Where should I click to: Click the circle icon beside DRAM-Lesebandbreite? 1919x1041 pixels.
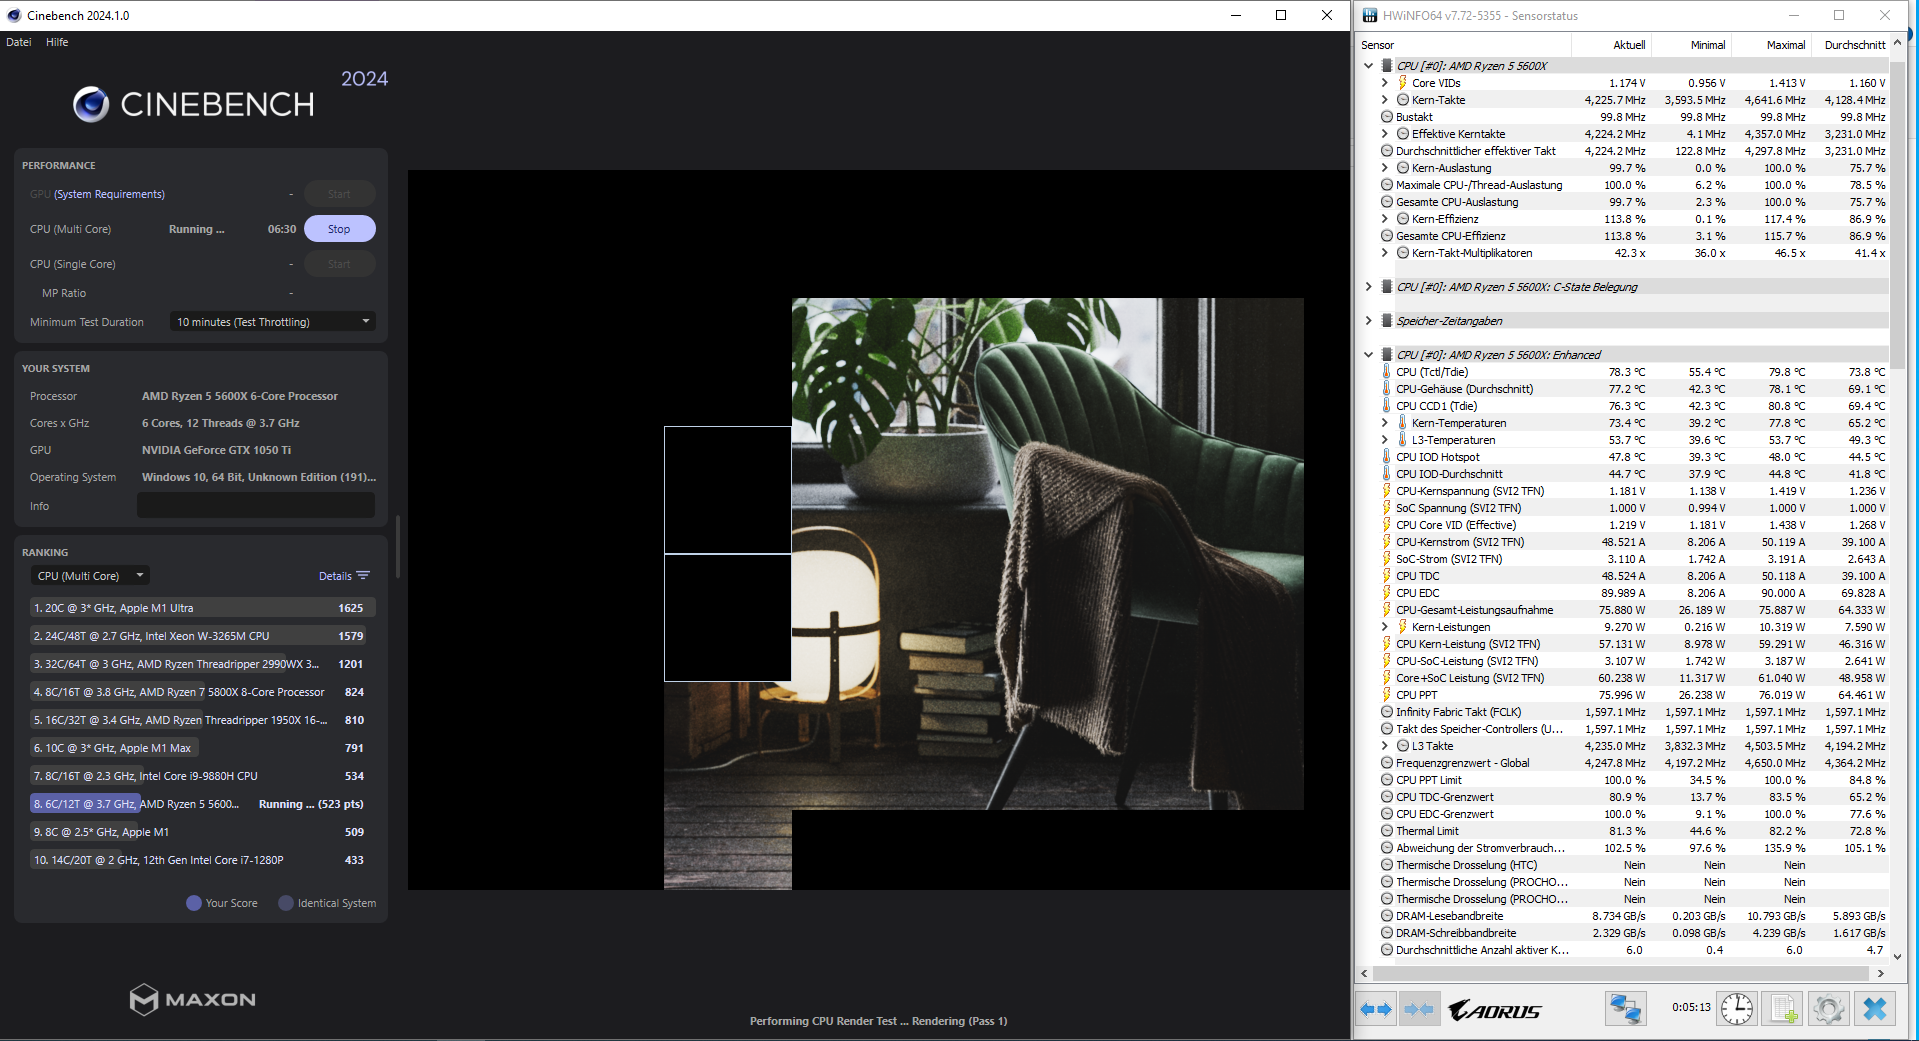[x=1387, y=916]
